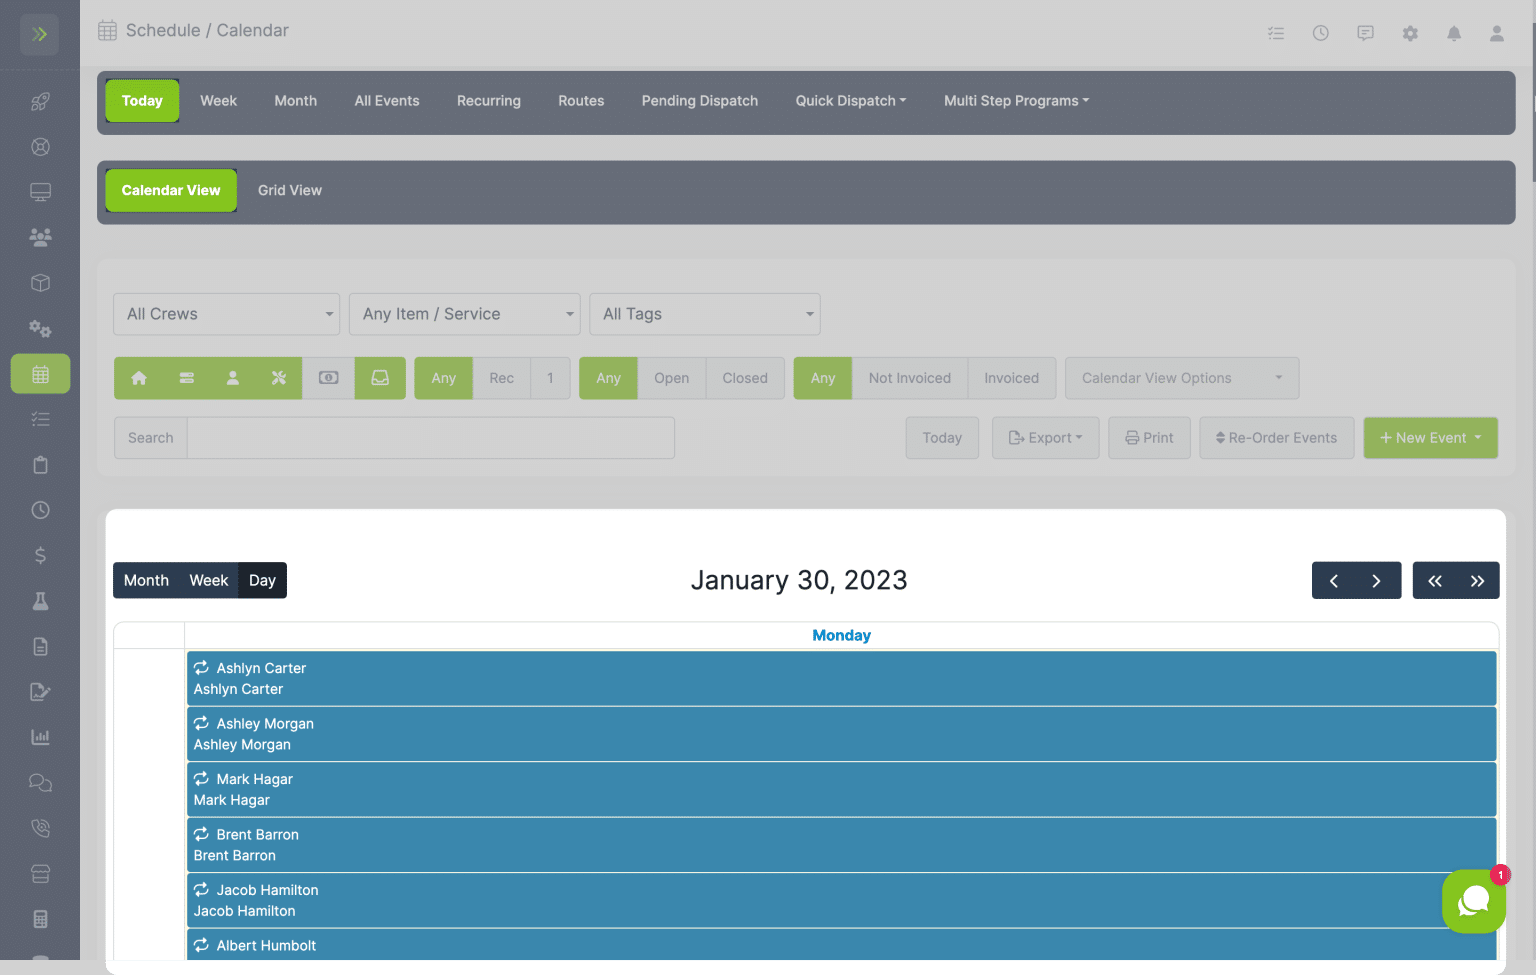
Task: Open the notifications bell icon
Action: (1454, 33)
